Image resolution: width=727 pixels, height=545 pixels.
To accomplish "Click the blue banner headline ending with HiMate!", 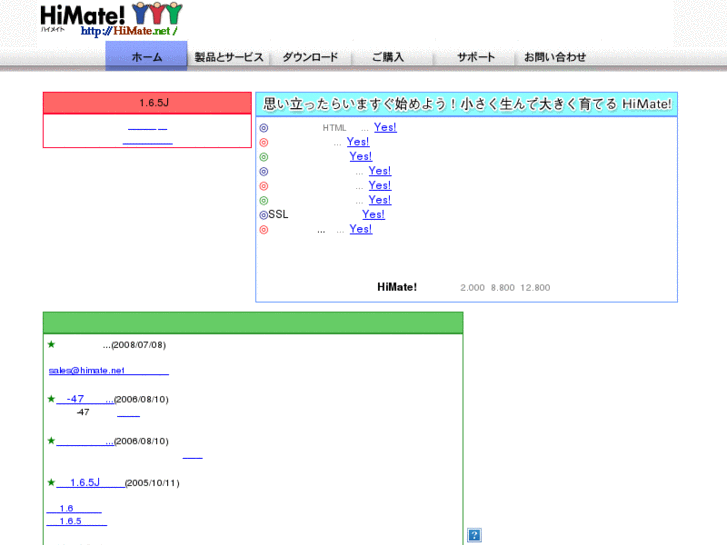I will pos(466,104).
